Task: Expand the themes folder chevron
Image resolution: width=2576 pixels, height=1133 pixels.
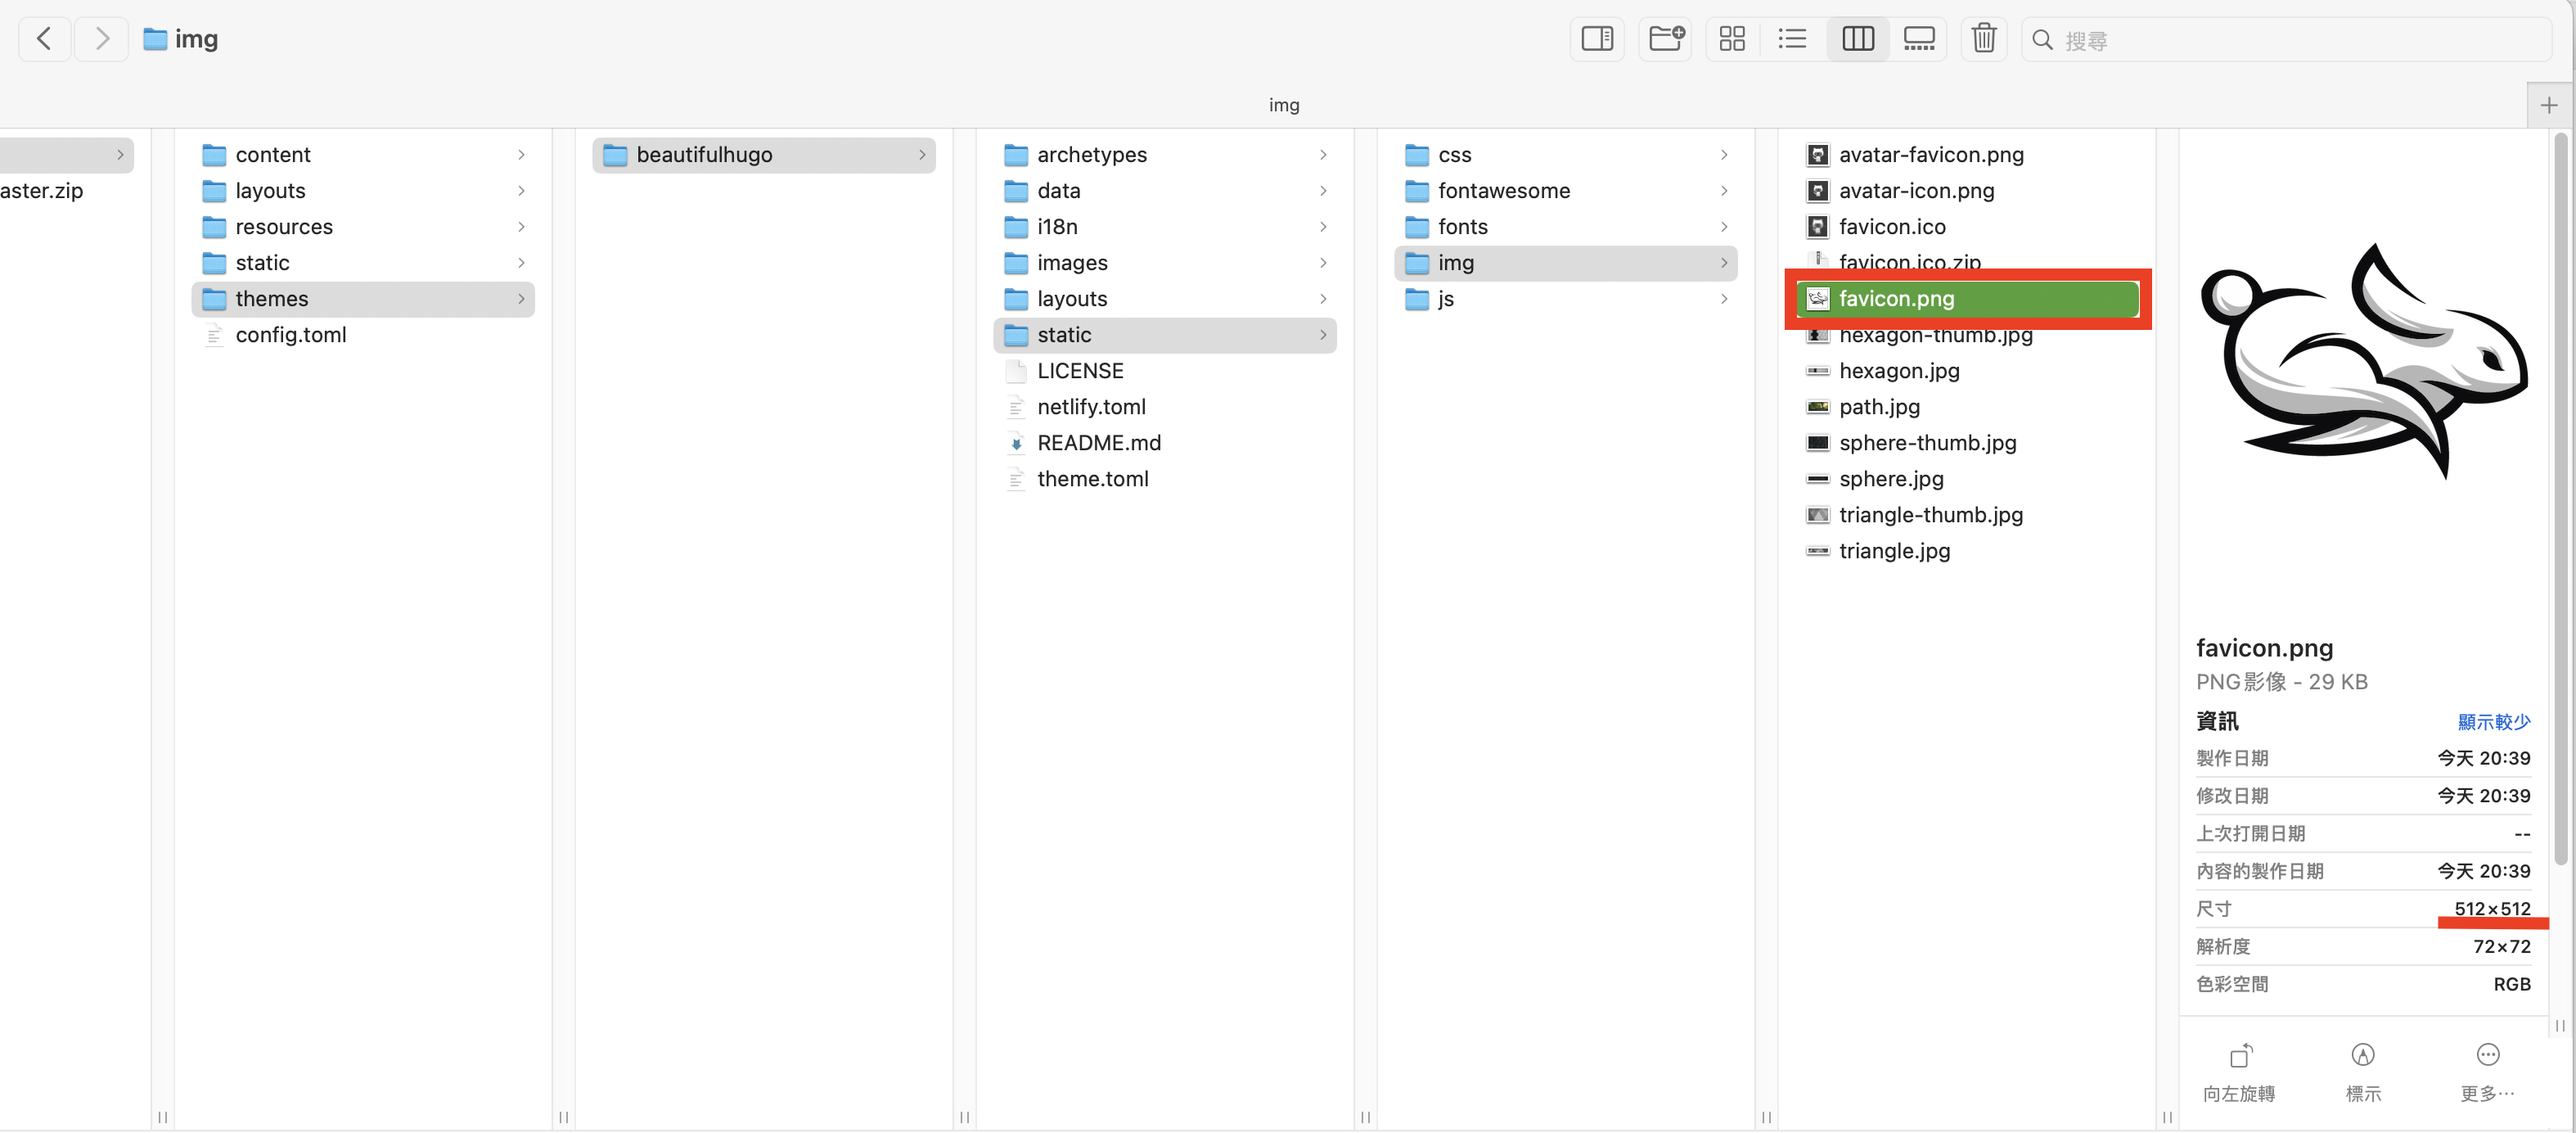Action: (x=521, y=299)
